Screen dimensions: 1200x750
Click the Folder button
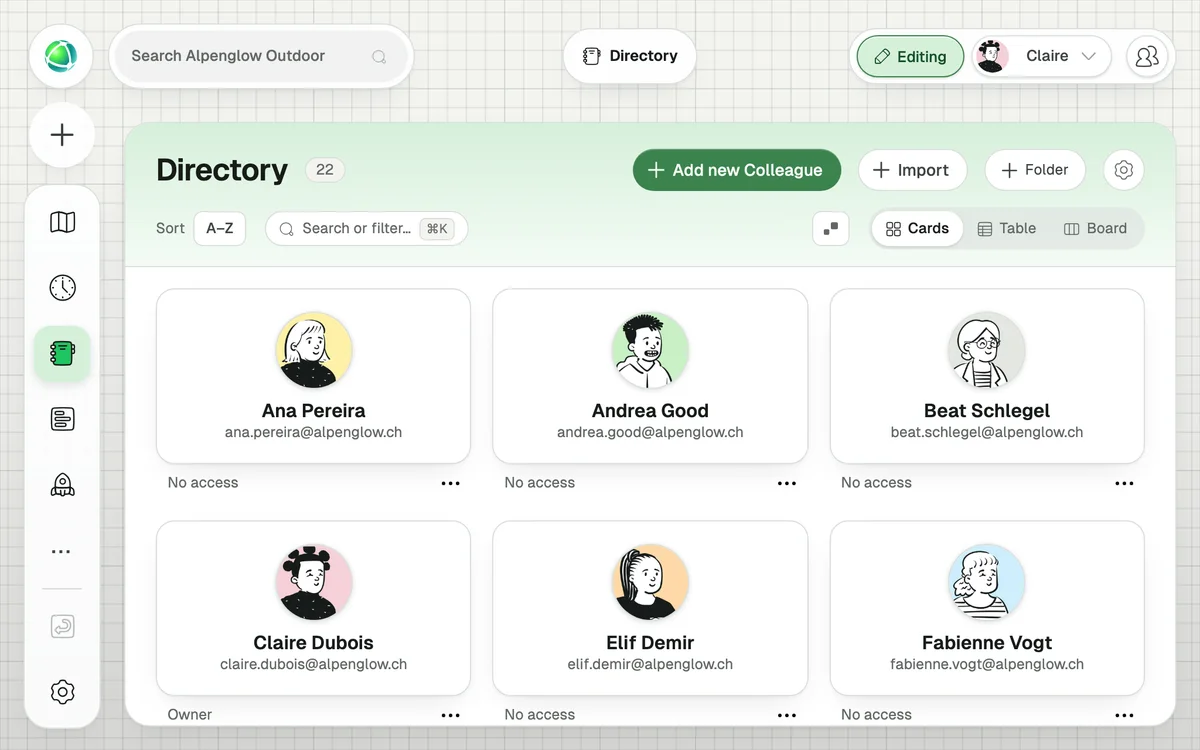[x=1035, y=170]
